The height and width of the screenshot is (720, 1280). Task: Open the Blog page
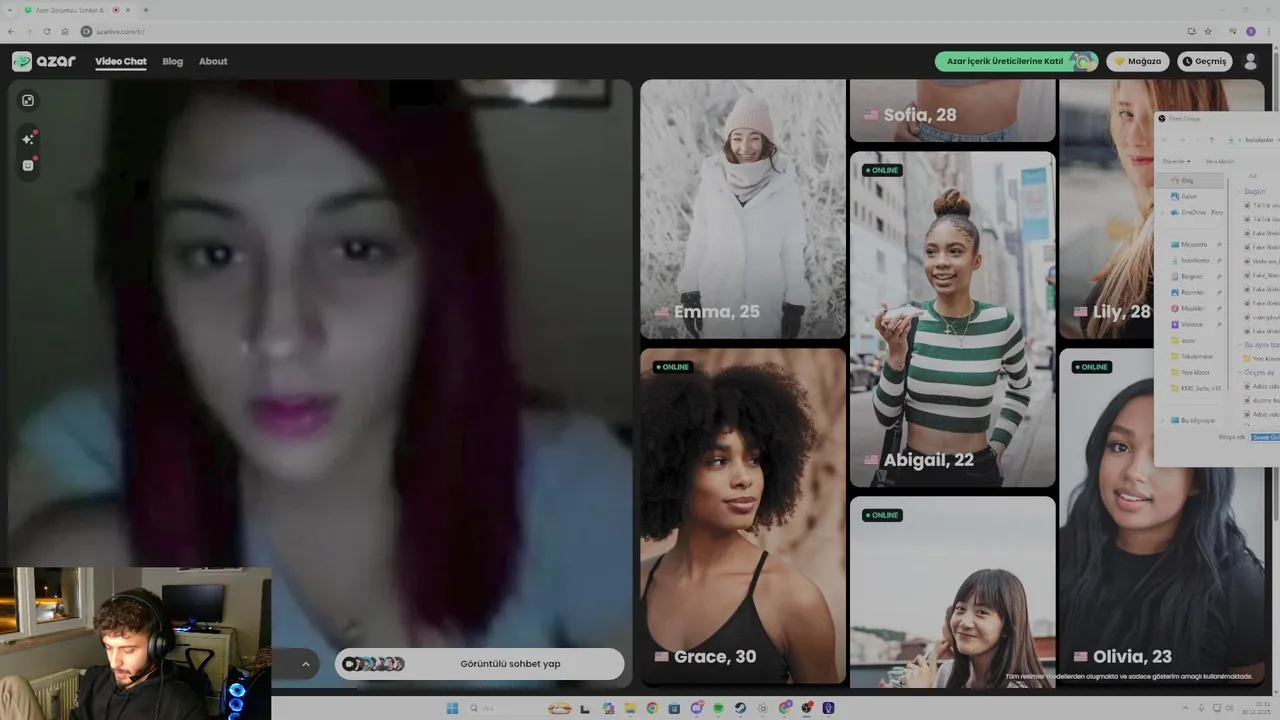point(173,61)
